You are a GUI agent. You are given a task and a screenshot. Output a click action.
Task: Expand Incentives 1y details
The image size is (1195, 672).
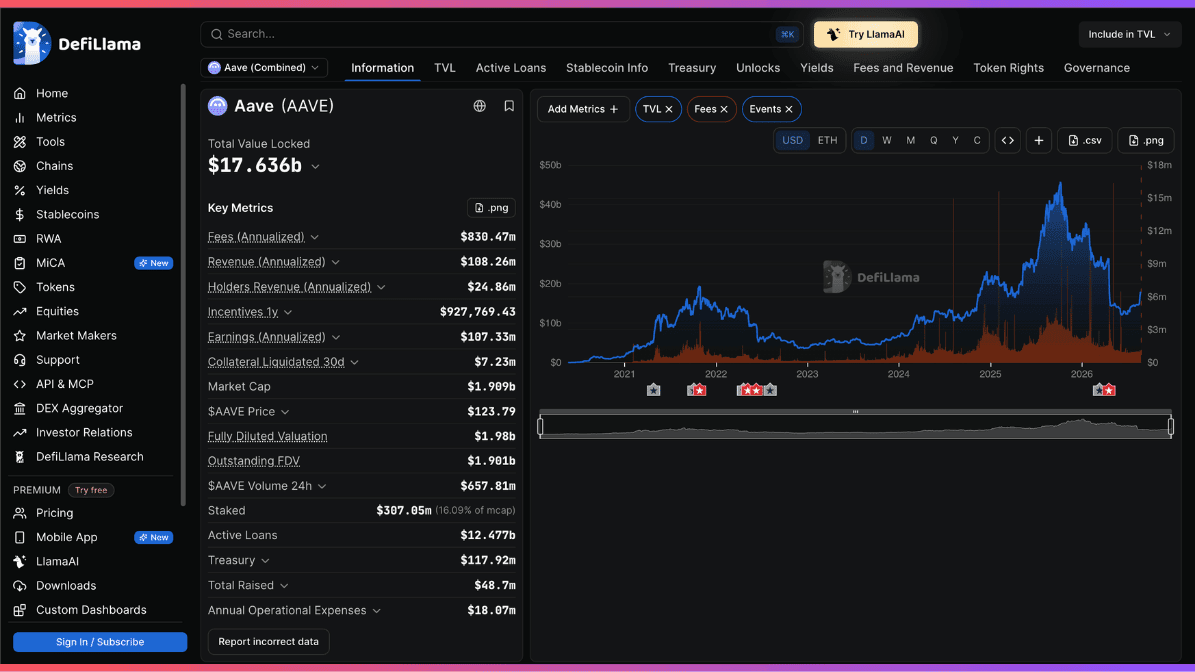click(288, 312)
